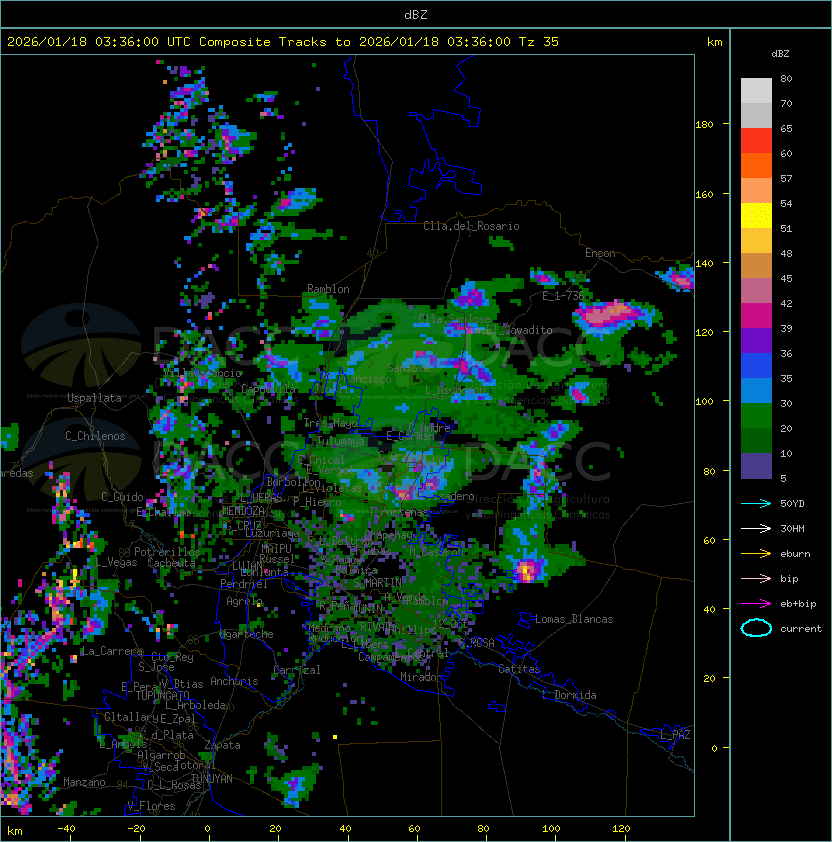This screenshot has width=832, height=842.
Task: Click the strong yellow-core storm cell east of M_Castro
Action: (x=526, y=570)
